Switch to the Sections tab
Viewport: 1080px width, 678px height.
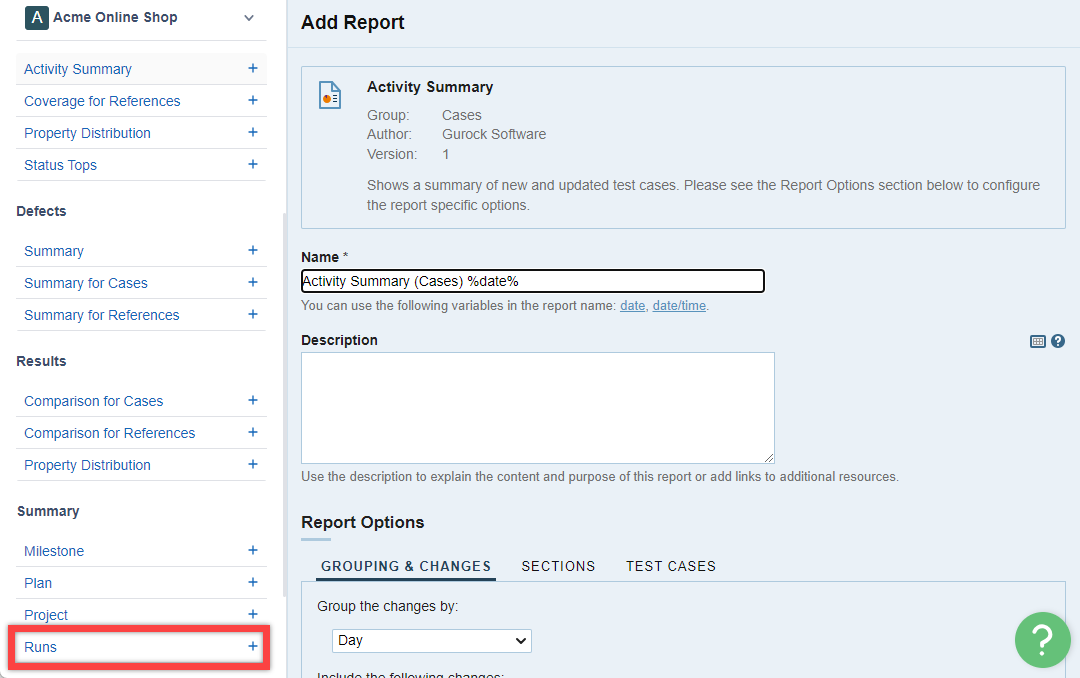click(558, 566)
